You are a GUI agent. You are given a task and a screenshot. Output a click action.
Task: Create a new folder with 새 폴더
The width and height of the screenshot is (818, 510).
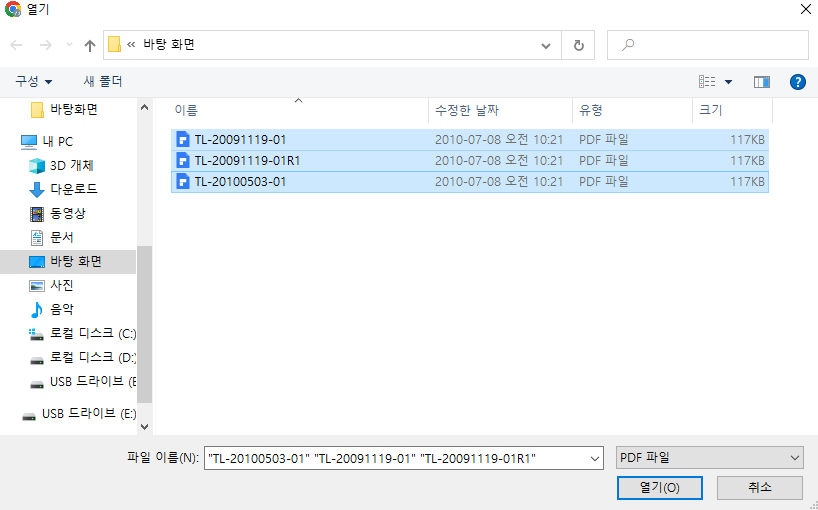103,81
